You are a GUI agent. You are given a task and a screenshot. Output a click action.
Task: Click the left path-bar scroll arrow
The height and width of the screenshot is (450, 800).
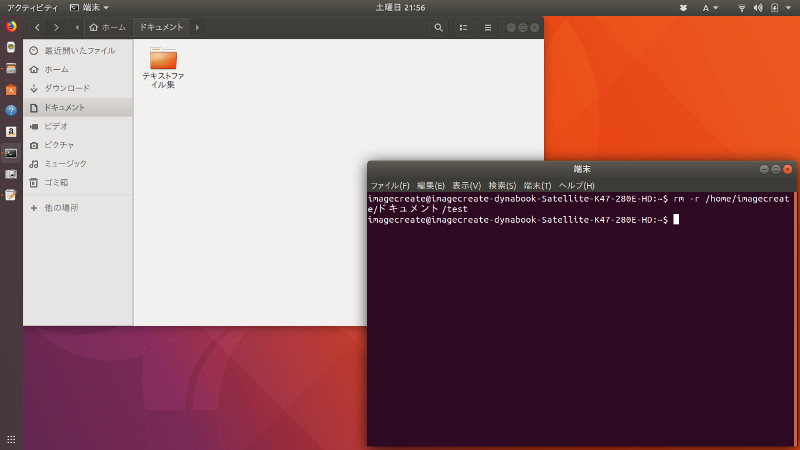[77, 28]
